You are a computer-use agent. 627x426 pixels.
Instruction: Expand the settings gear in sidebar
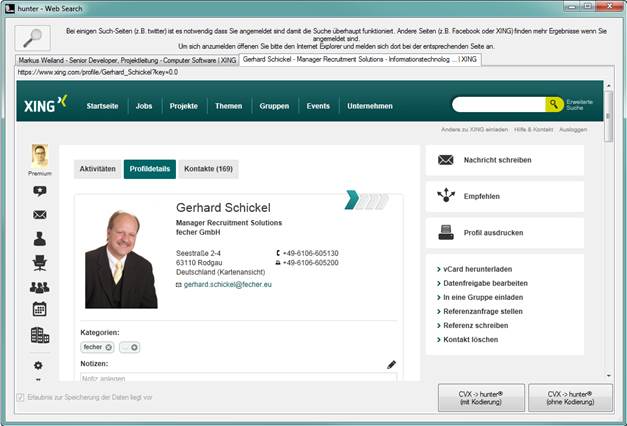click(x=39, y=366)
